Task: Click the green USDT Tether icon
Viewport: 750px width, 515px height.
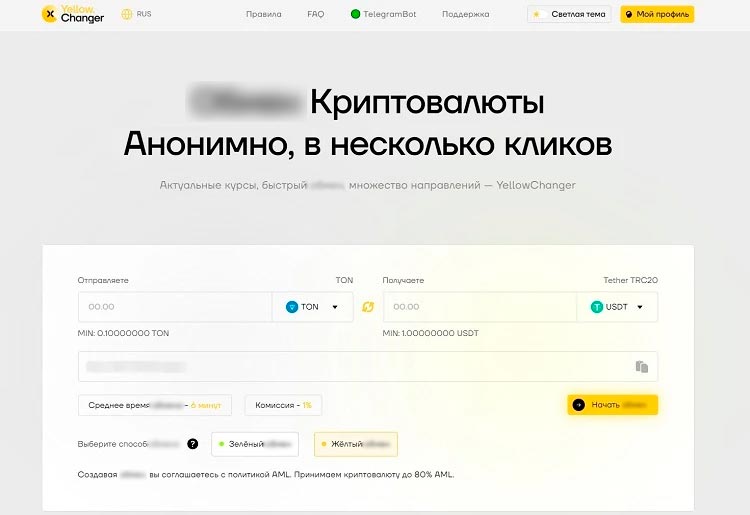Action: (597, 307)
